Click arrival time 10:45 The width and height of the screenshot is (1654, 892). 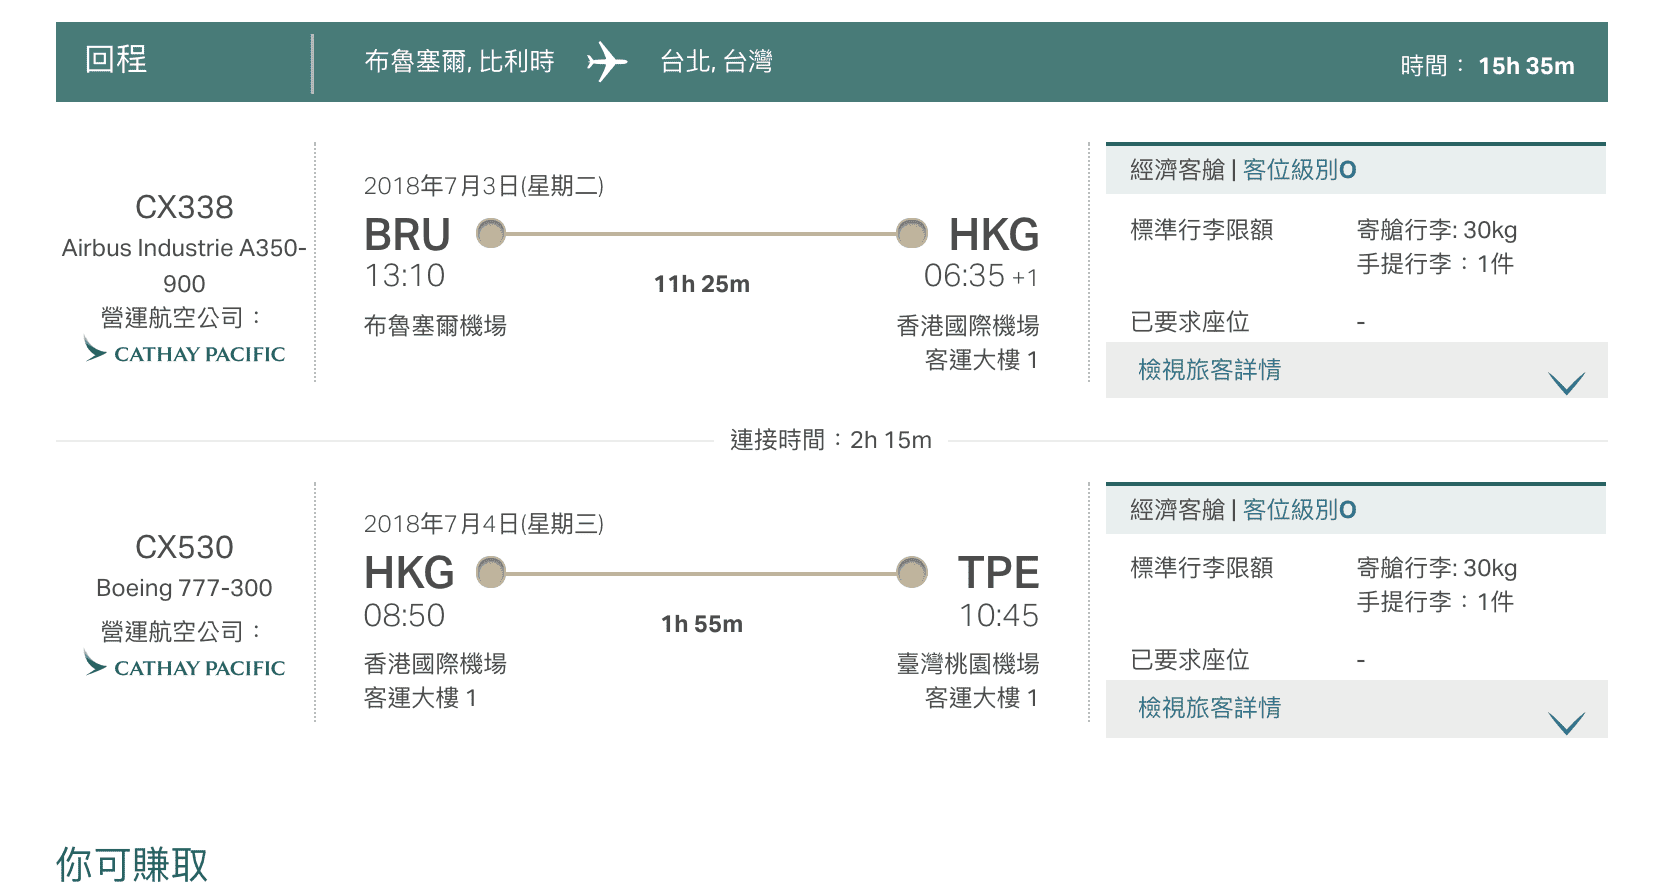pyautogui.click(x=999, y=616)
